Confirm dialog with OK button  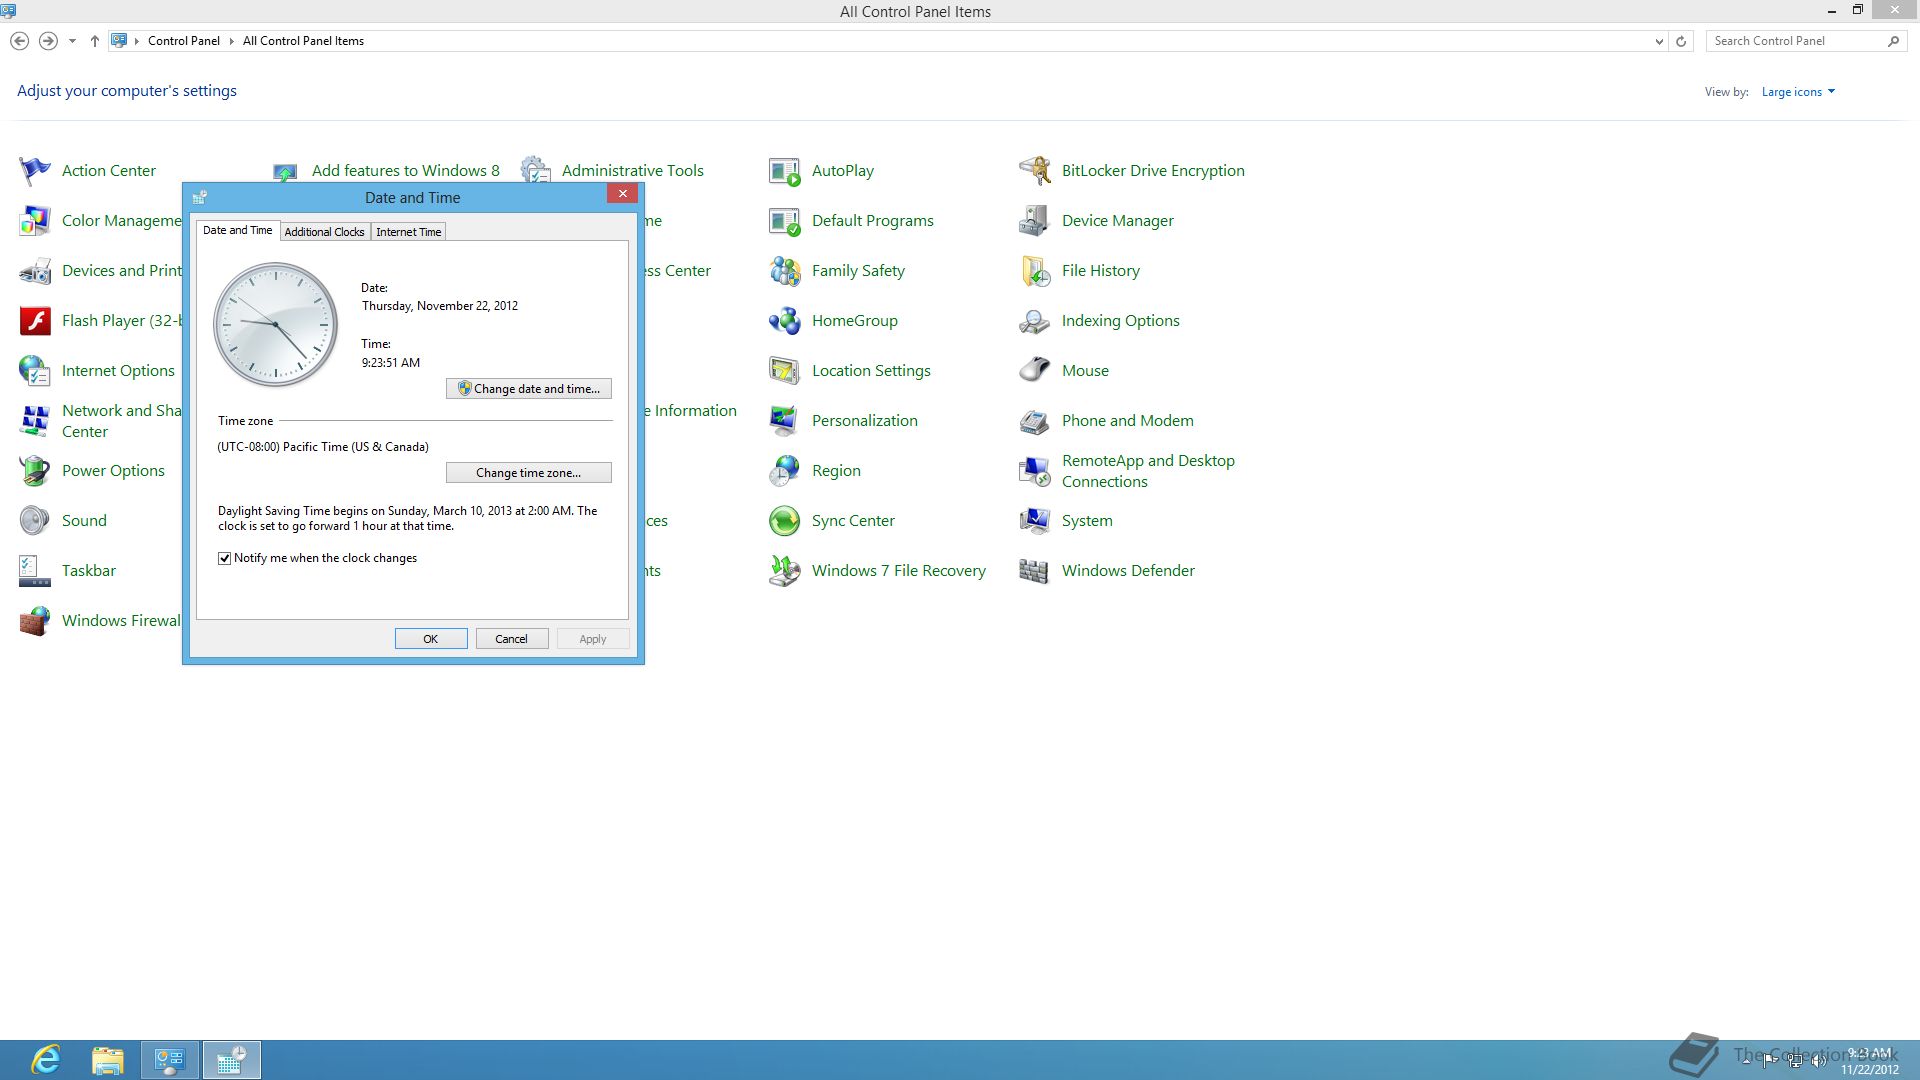431,639
